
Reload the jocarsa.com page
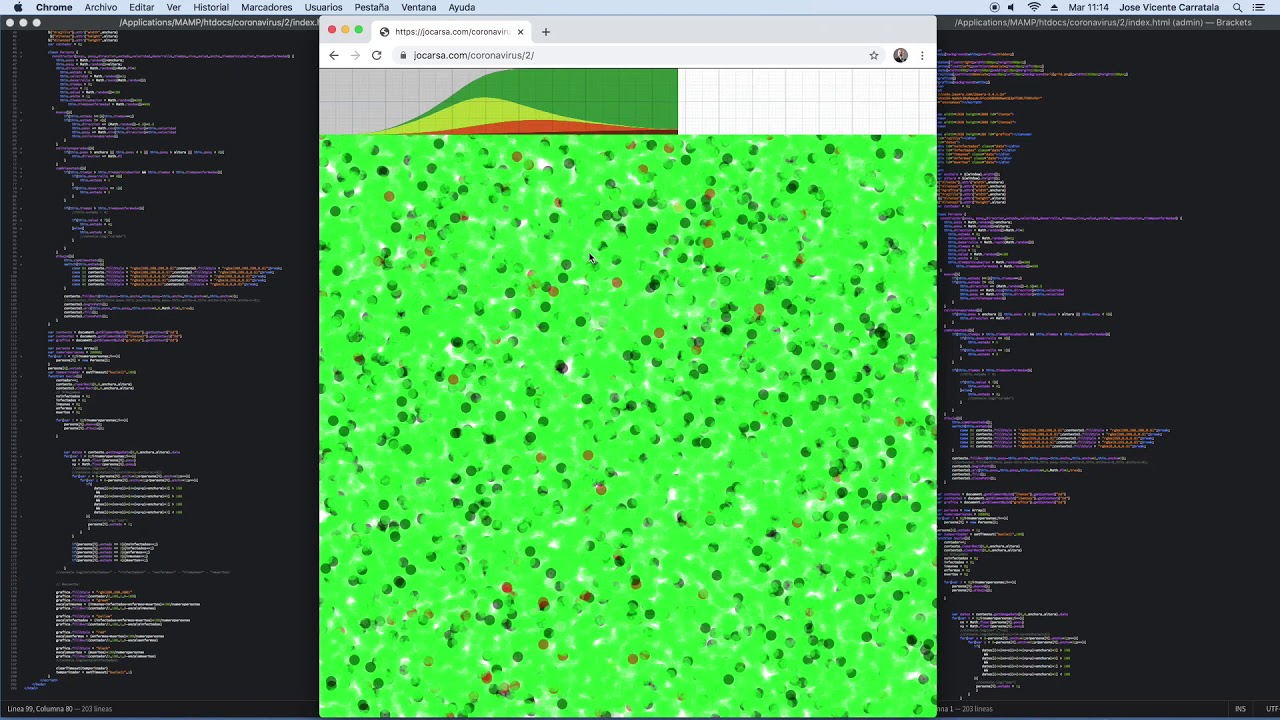pyautogui.click(x=377, y=55)
